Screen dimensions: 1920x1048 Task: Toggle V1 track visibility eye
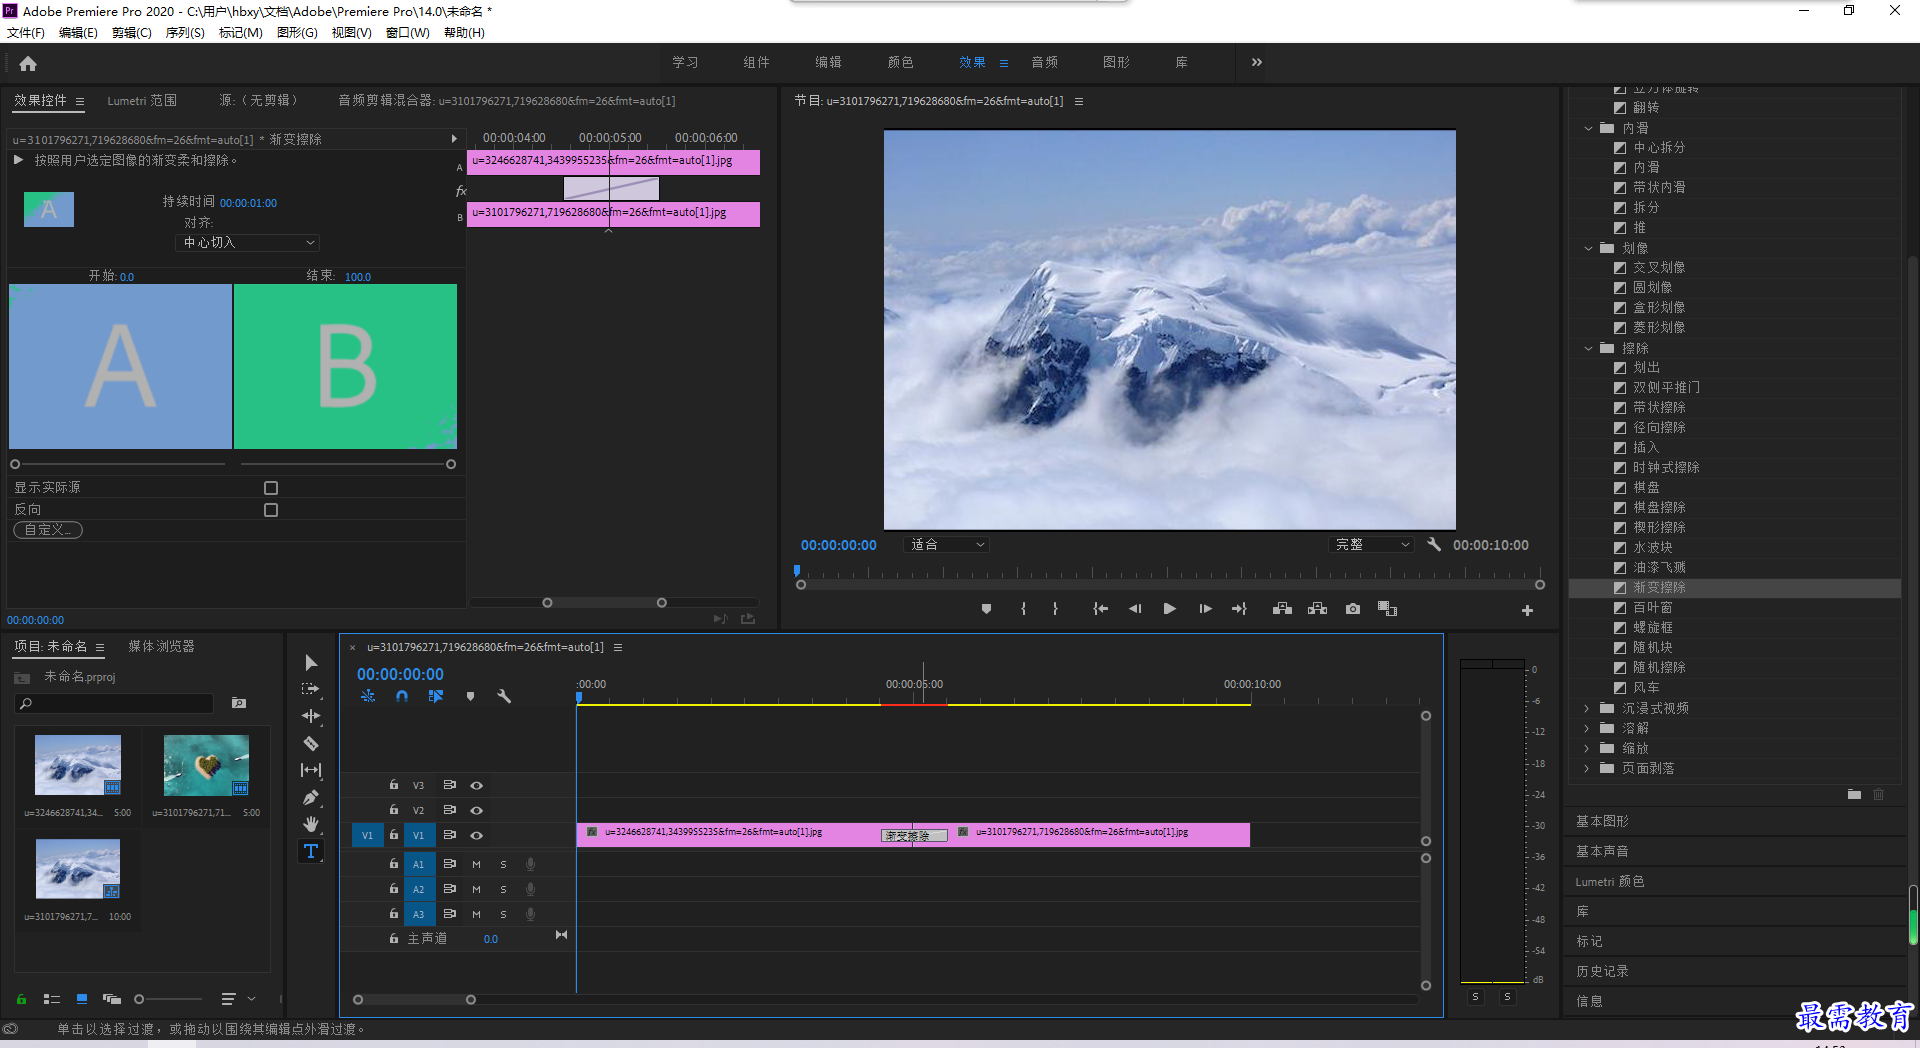click(477, 835)
